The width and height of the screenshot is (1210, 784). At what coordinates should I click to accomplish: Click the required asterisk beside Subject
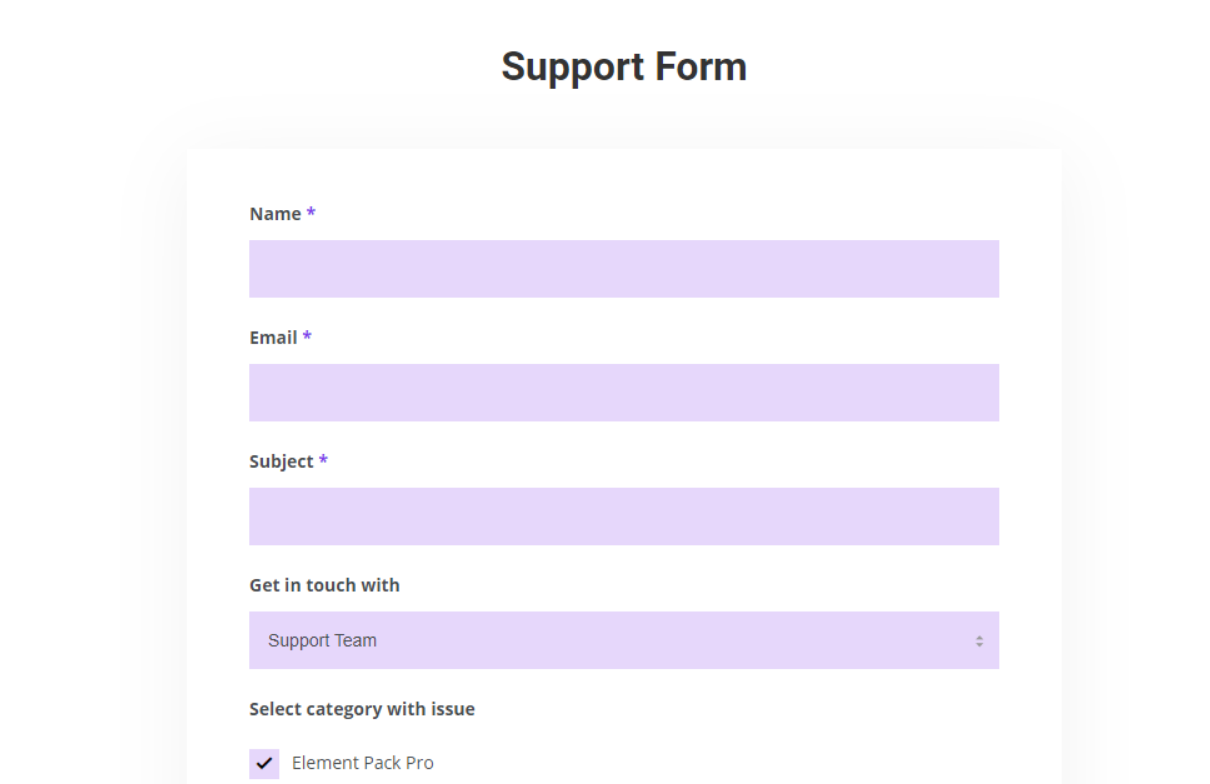coord(323,461)
